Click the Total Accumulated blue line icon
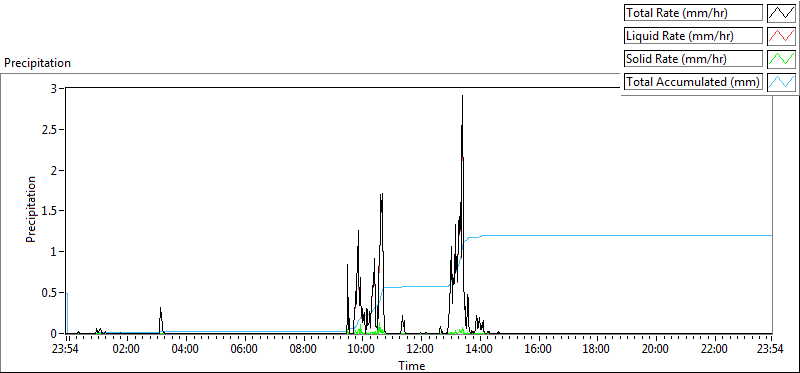Image resolution: width=800 pixels, height=373 pixels. (781, 82)
